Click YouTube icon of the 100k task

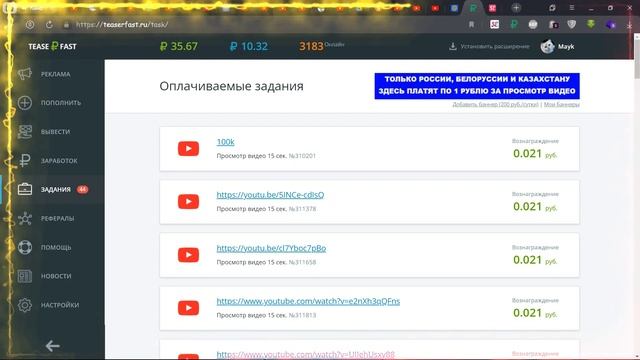(x=188, y=149)
